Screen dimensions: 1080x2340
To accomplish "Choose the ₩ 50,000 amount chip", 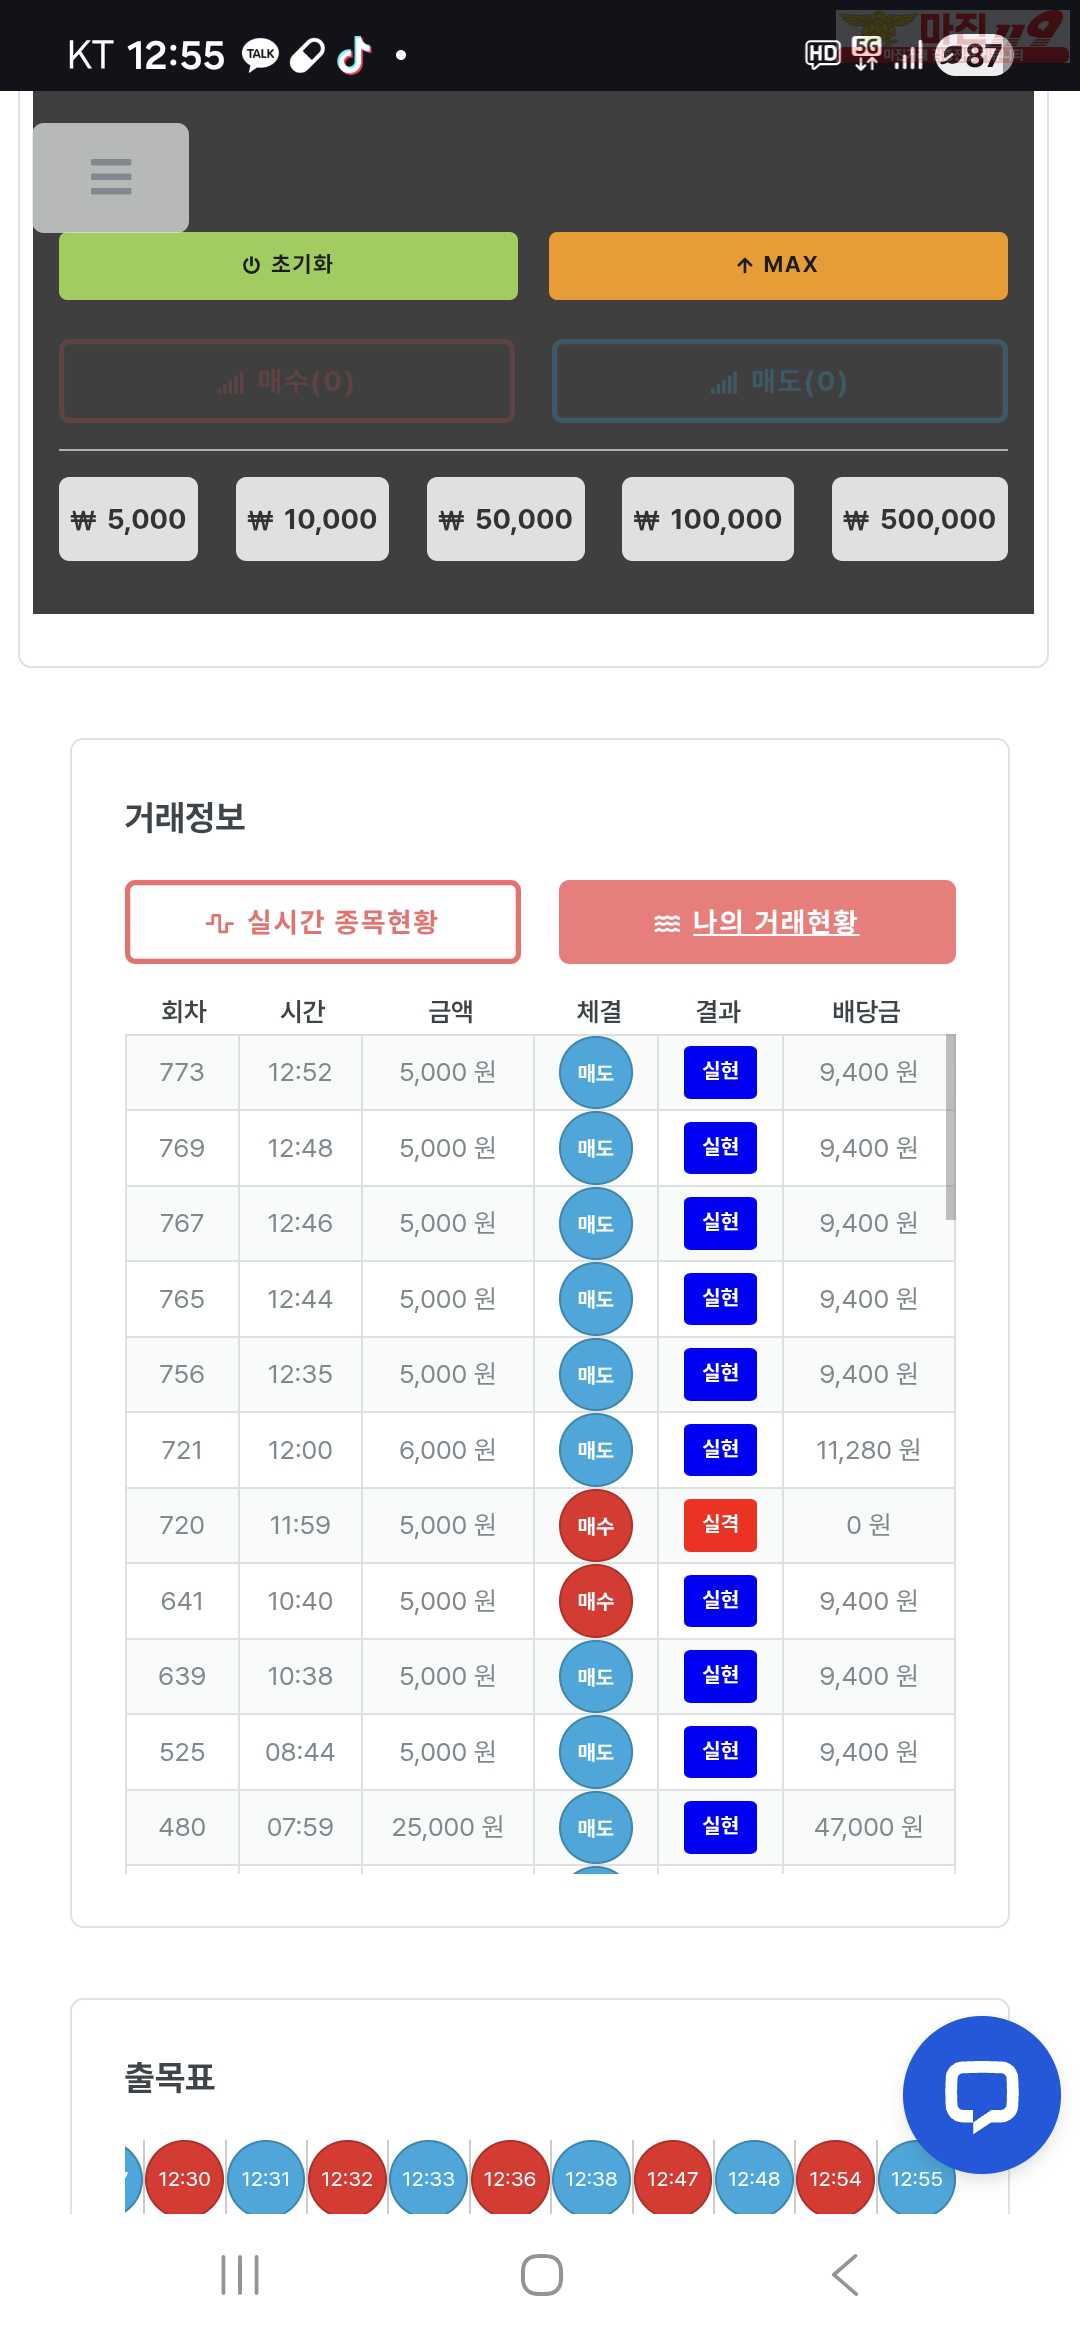I will click(x=506, y=519).
